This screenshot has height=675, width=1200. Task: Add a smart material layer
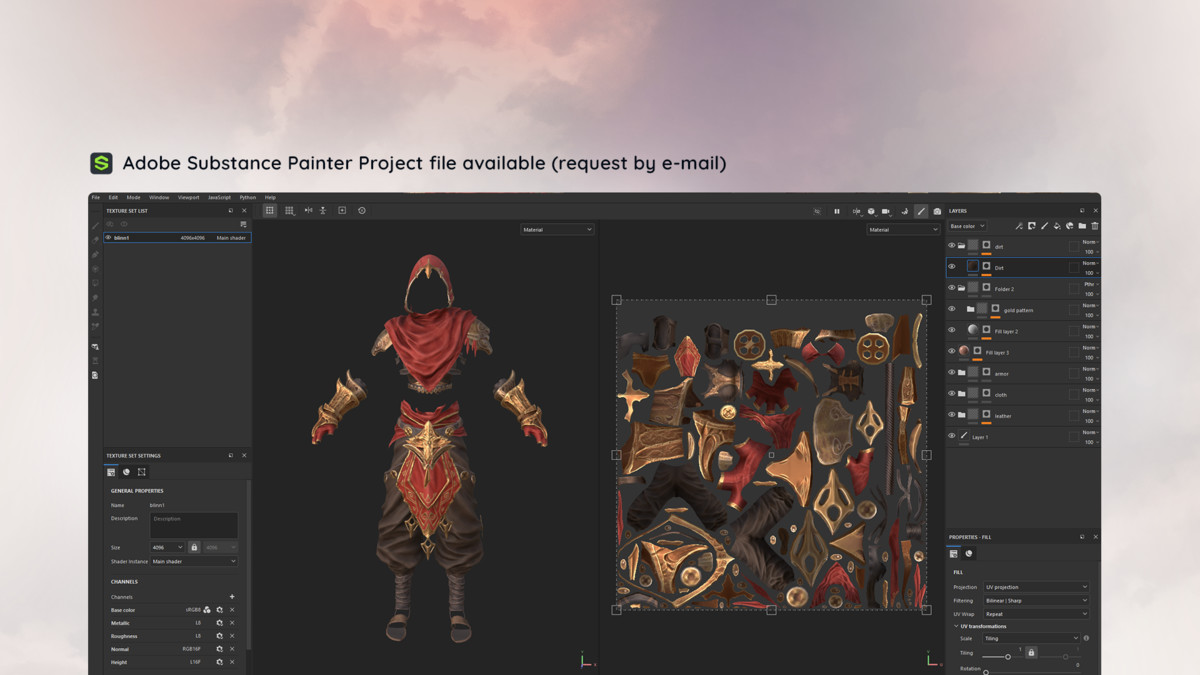[1069, 226]
